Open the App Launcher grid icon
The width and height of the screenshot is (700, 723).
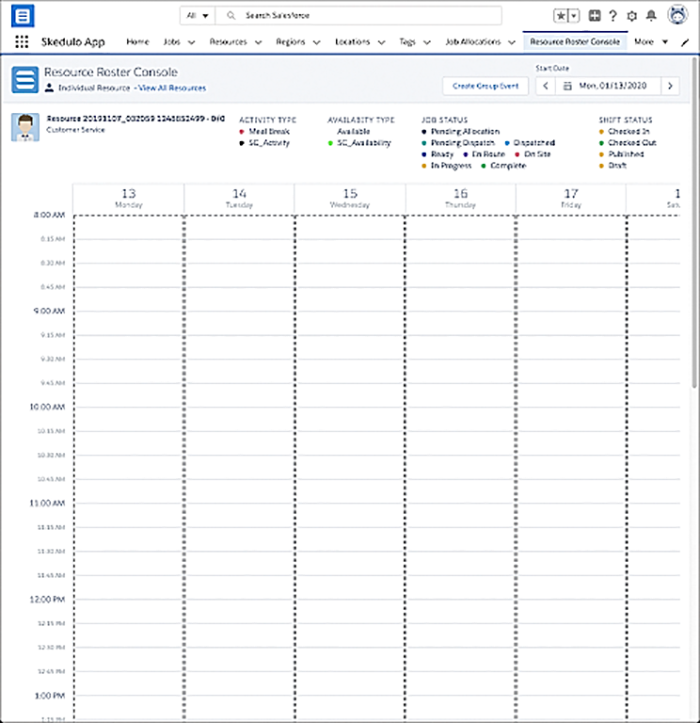pos(22,42)
